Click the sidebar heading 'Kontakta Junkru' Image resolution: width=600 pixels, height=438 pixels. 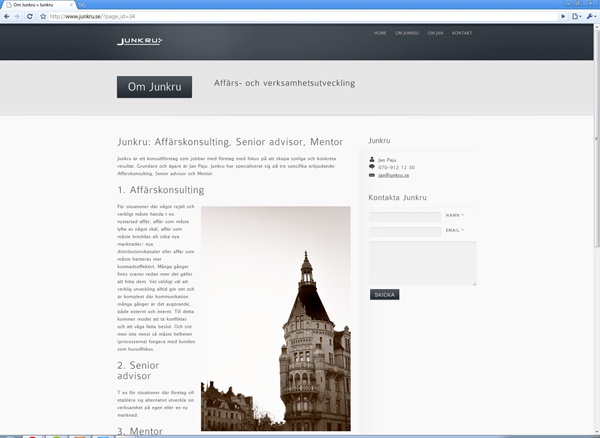pyautogui.click(x=397, y=198)
